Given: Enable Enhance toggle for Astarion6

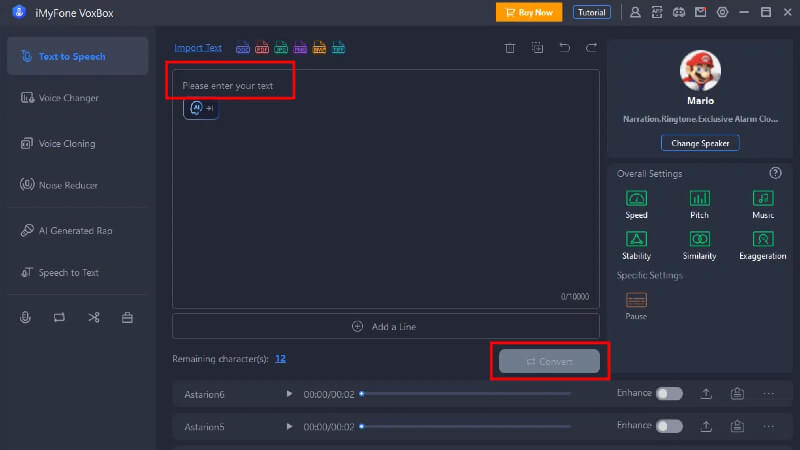Looking at the screenshot, I should point(669,394).
